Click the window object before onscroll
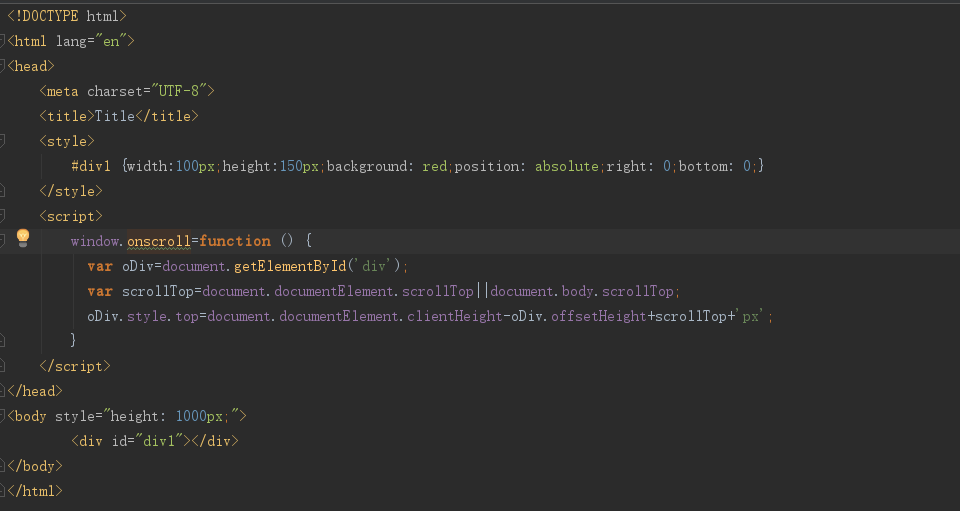This screenshot has width=960, height=511. point(95,241)
